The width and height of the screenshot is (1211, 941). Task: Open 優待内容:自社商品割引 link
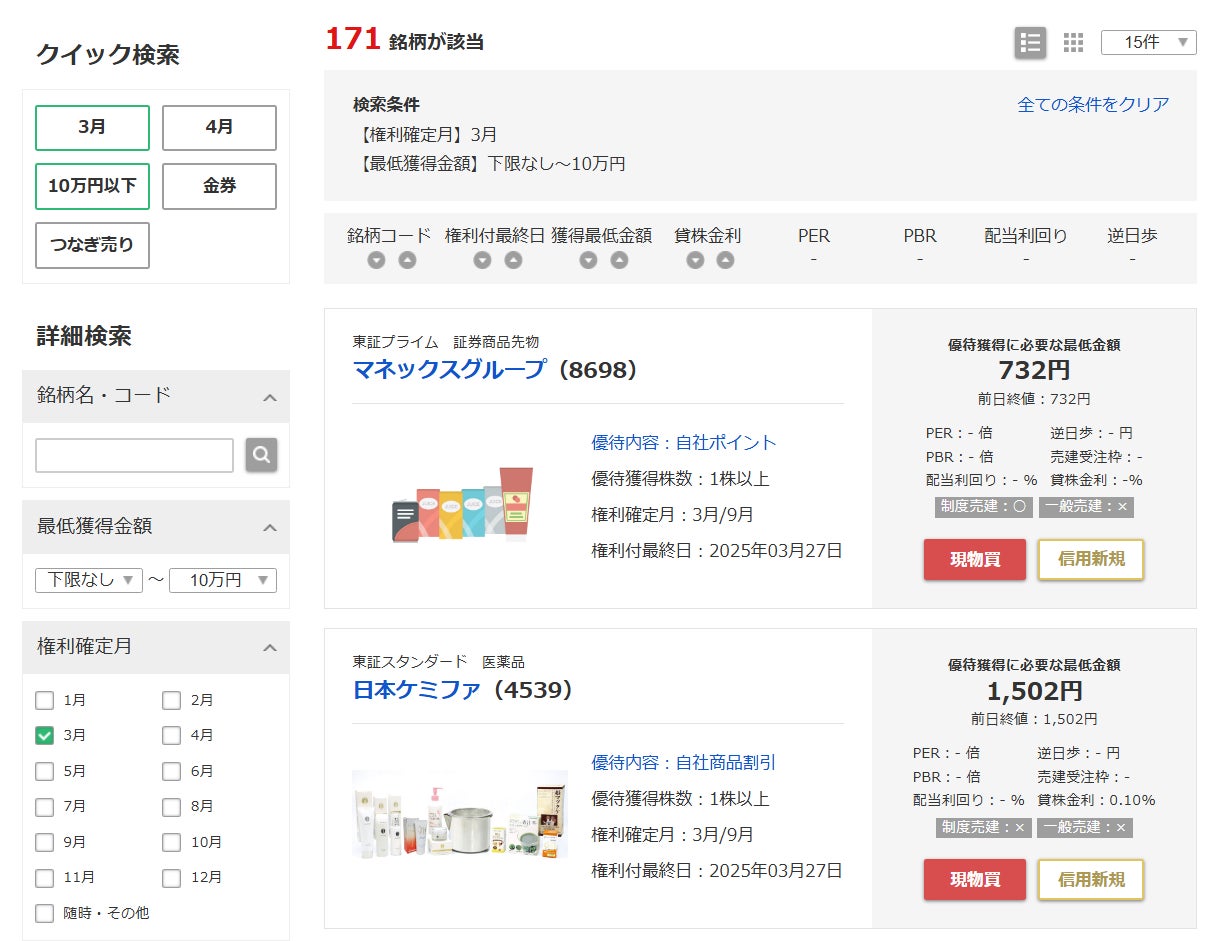click(684, 762)
